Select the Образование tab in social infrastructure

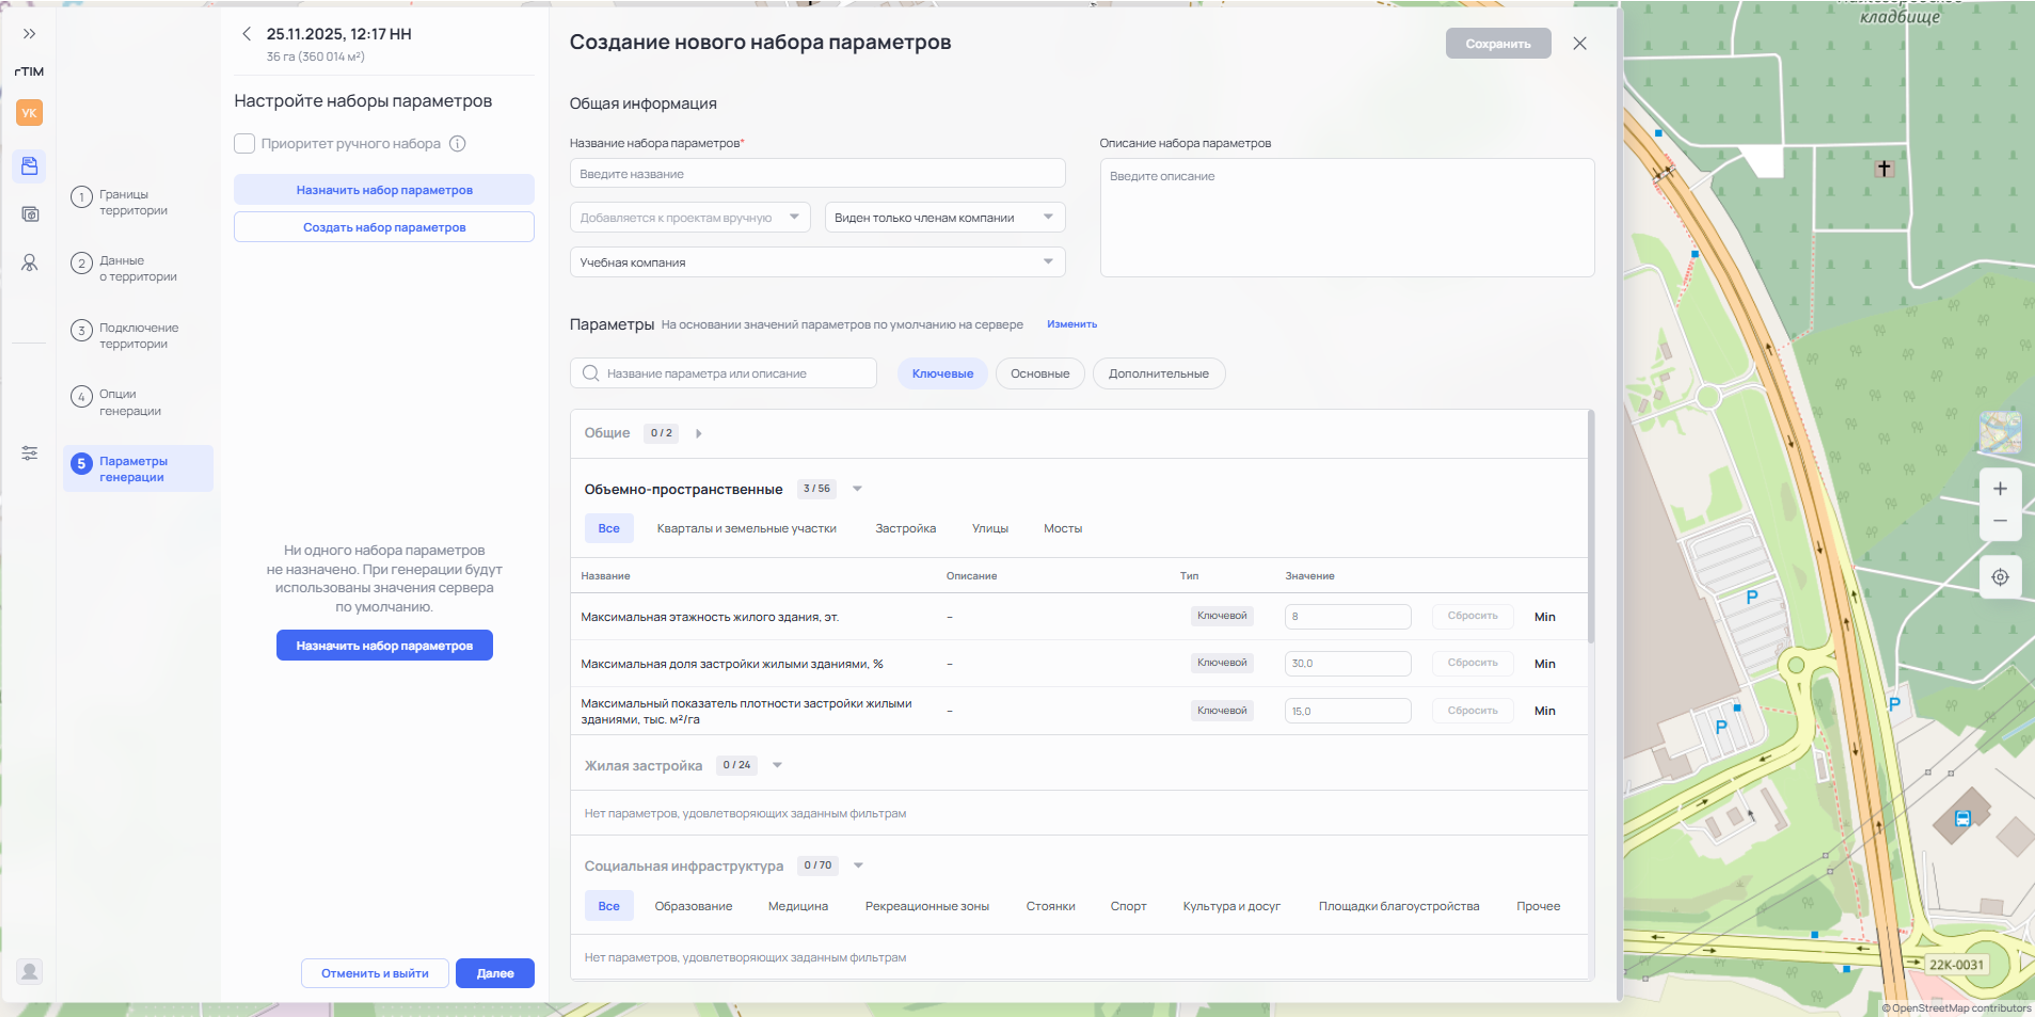693,907
